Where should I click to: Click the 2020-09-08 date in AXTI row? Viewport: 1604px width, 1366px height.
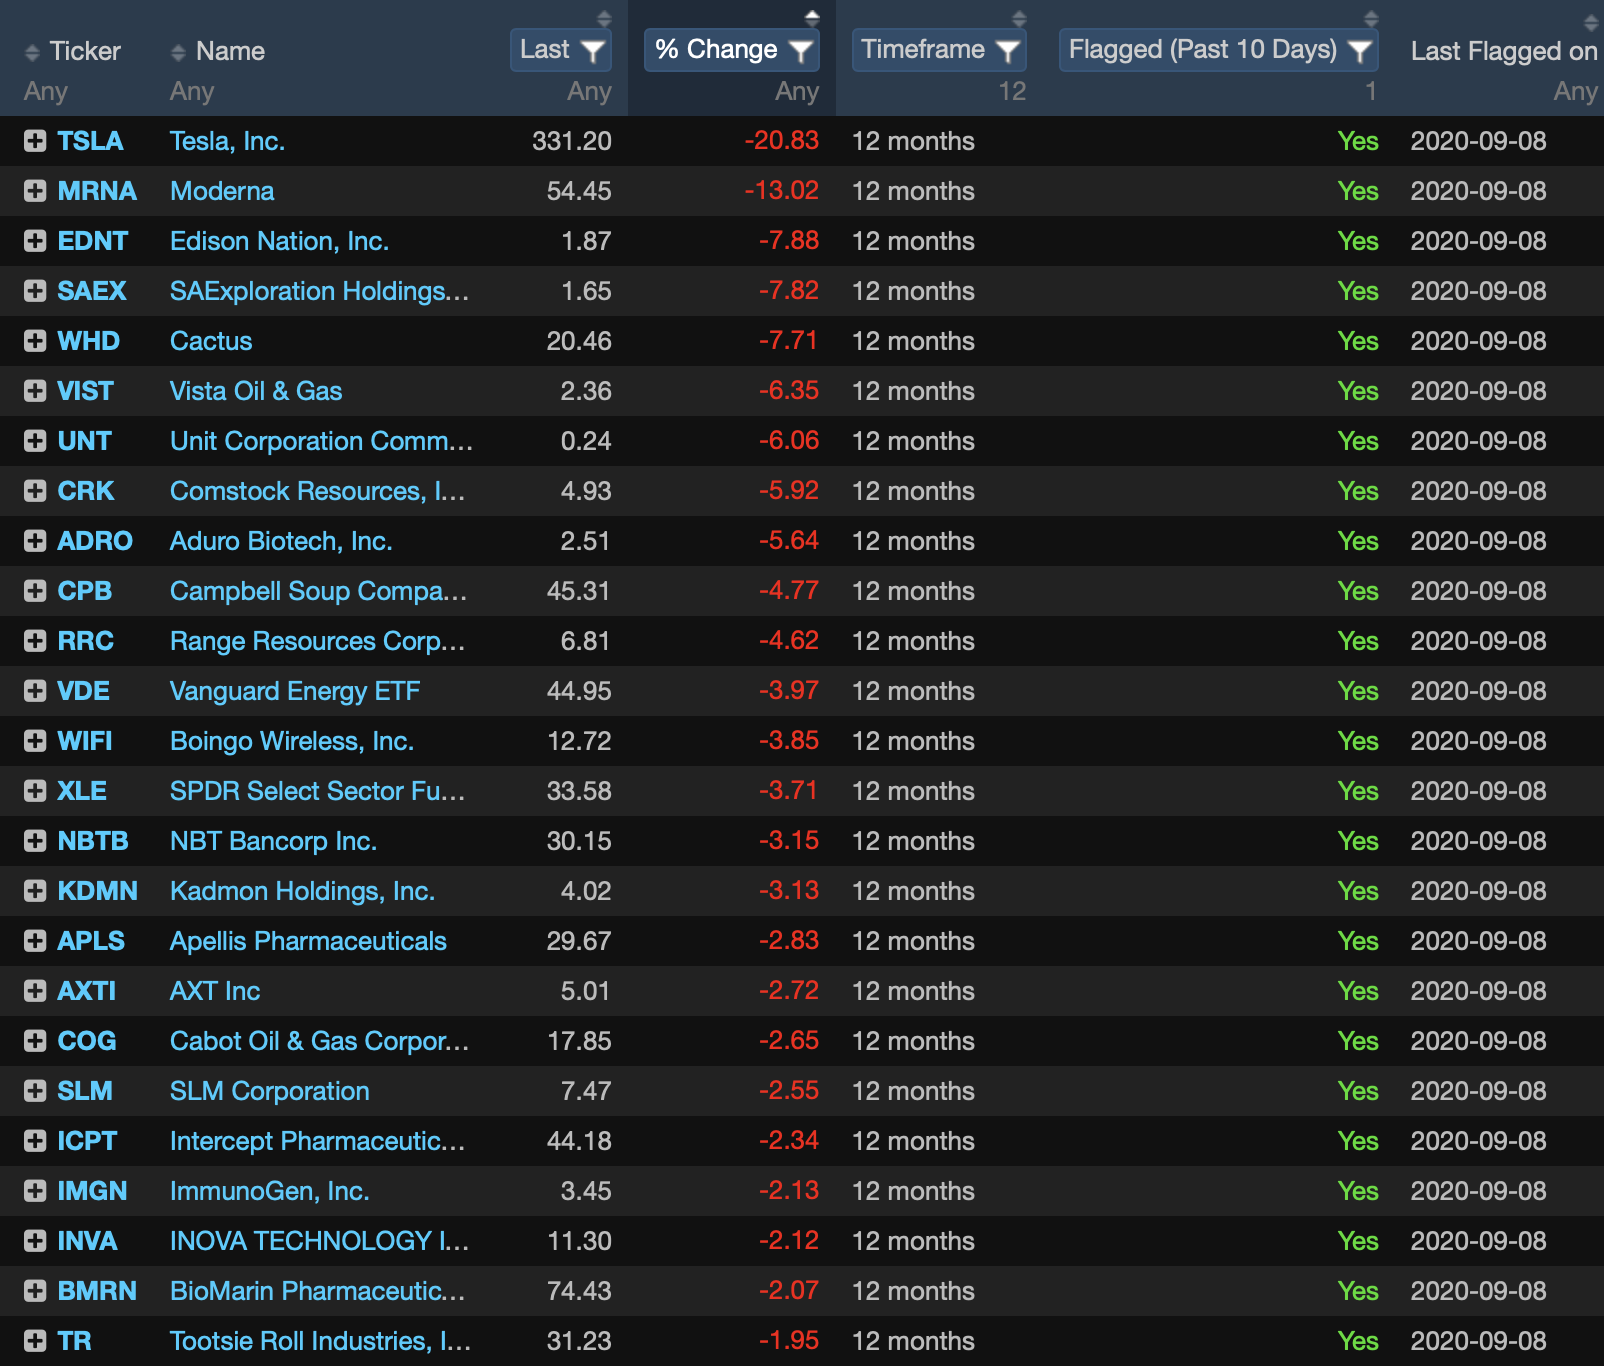tap(1478, 991)
